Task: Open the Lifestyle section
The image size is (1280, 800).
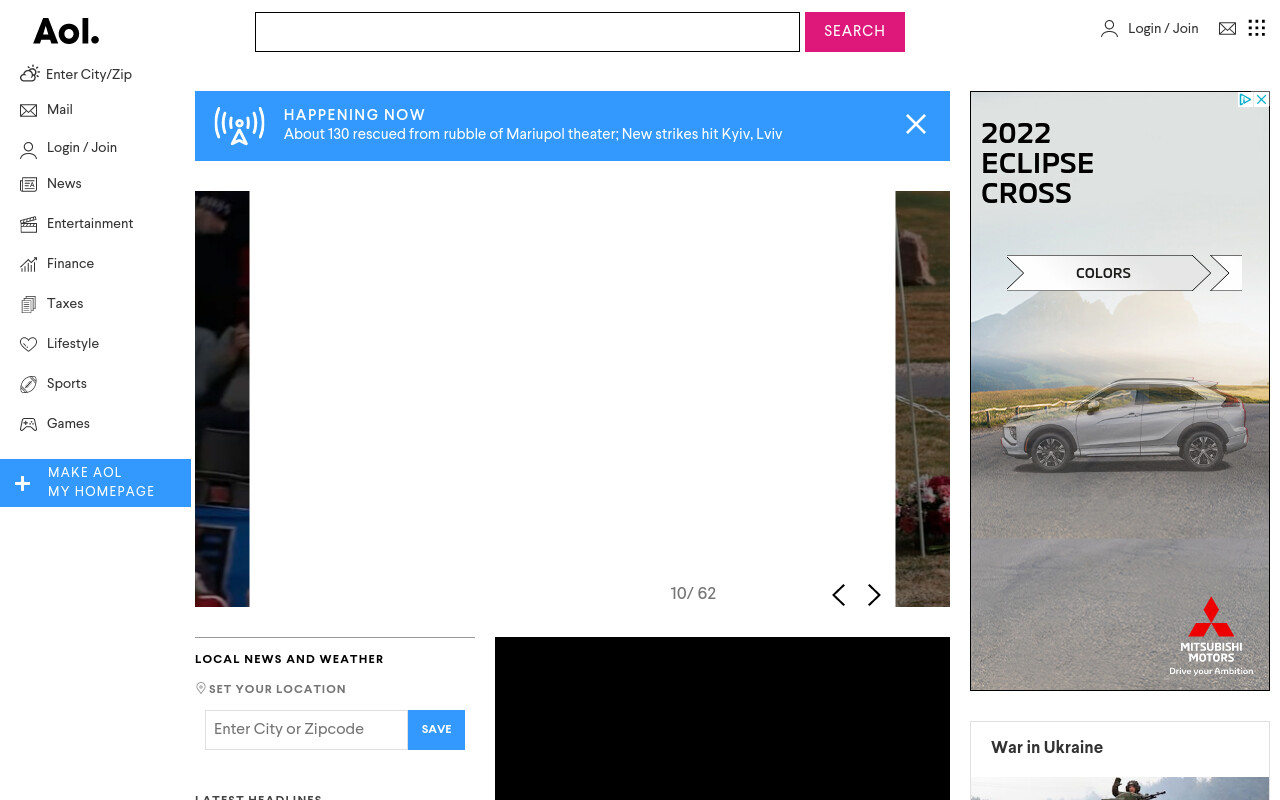Action: tap(73, 344)
